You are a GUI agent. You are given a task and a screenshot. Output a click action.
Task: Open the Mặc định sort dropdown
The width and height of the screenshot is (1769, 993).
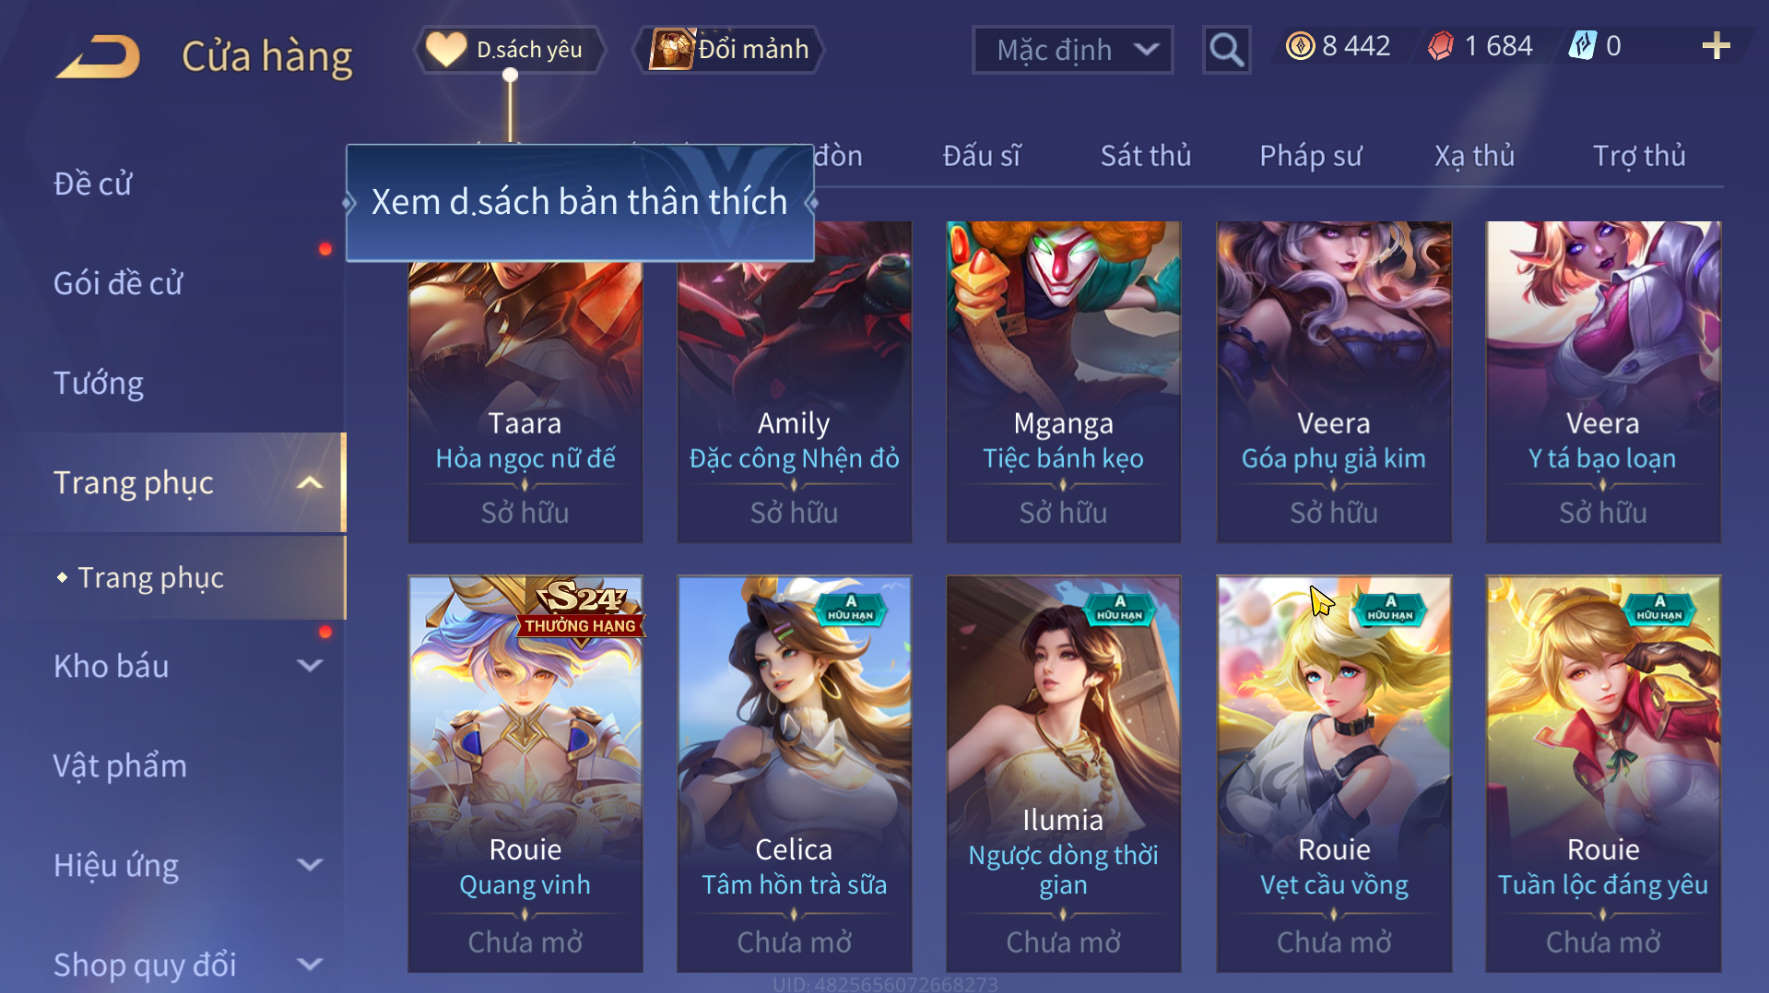pos(1072,49)
